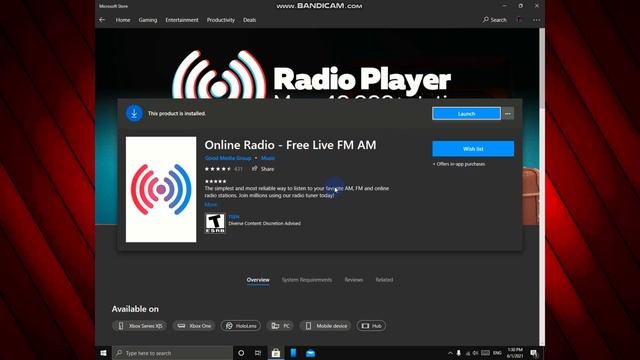640x360 pixels.
Task: Open the Productivity section
Action: (221, 20)
